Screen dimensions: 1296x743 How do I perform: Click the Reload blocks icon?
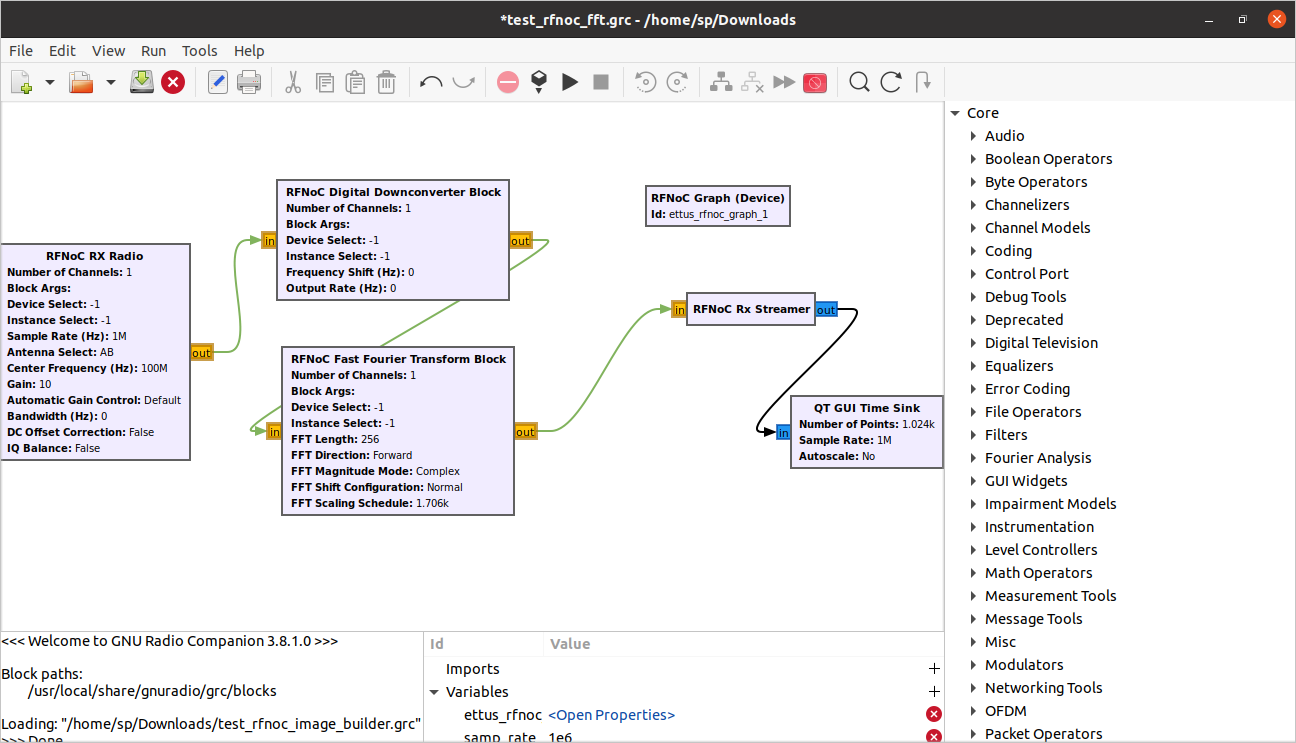coord(891,82)
